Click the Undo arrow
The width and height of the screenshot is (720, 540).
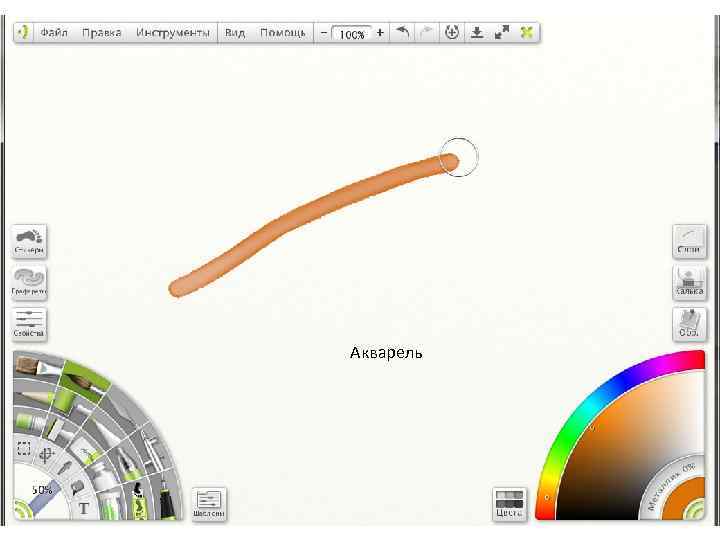[x=402, y=33]
